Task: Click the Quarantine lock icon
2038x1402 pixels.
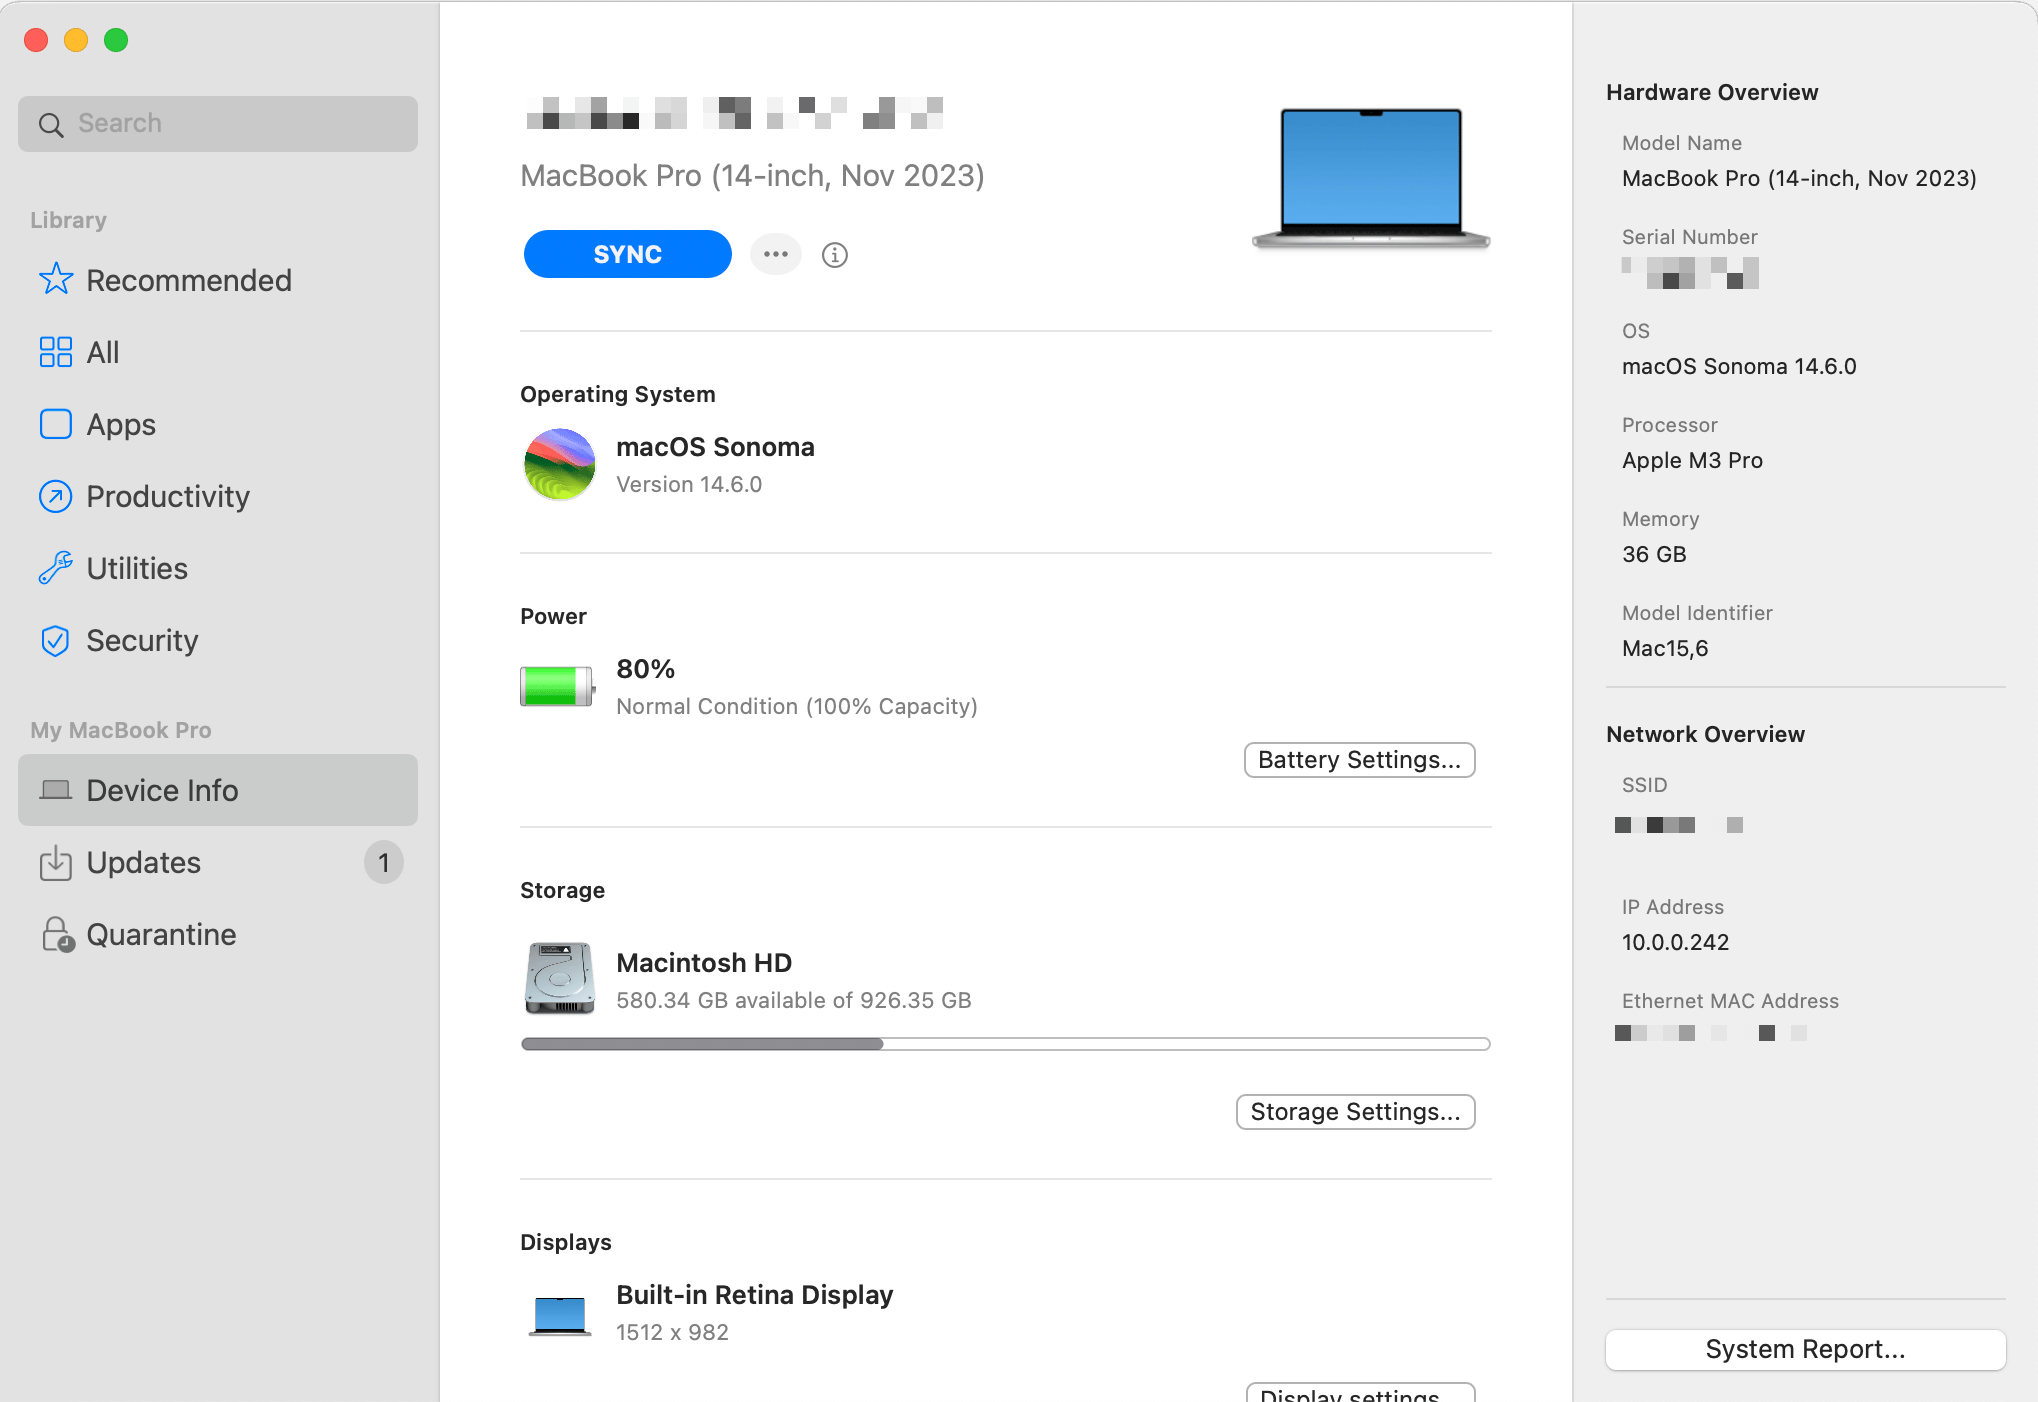Action: (58, 934)
